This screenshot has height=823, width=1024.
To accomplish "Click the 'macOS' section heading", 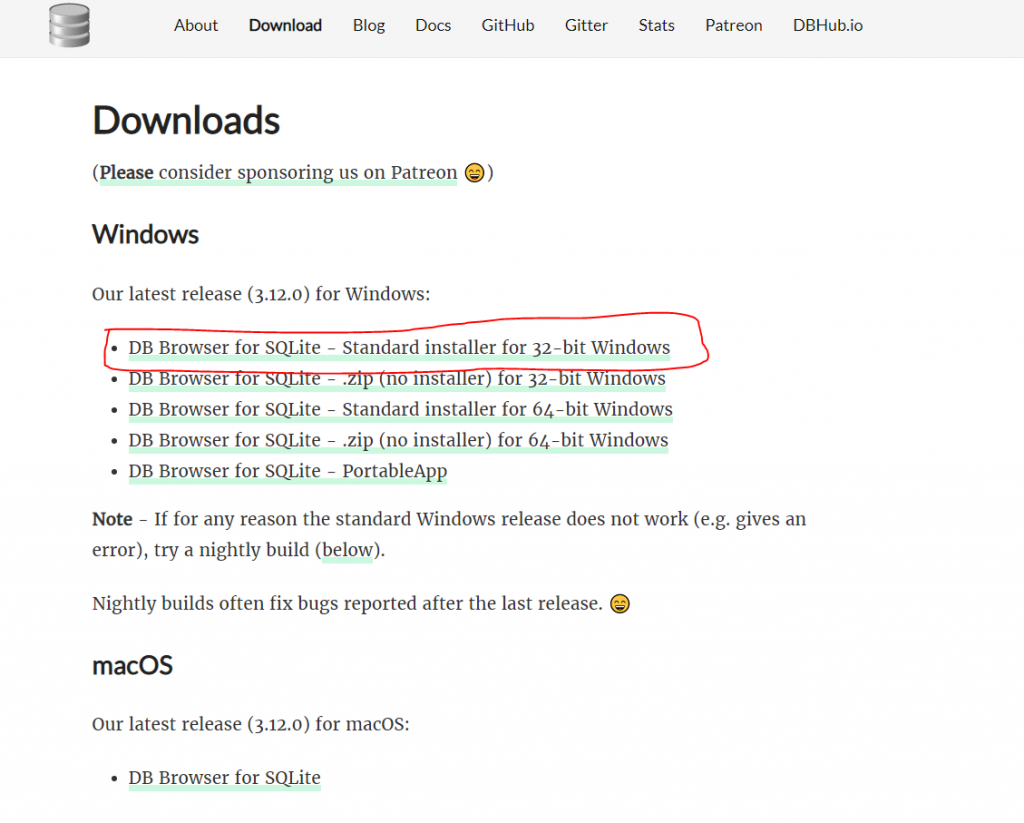I will coord(133,666).
